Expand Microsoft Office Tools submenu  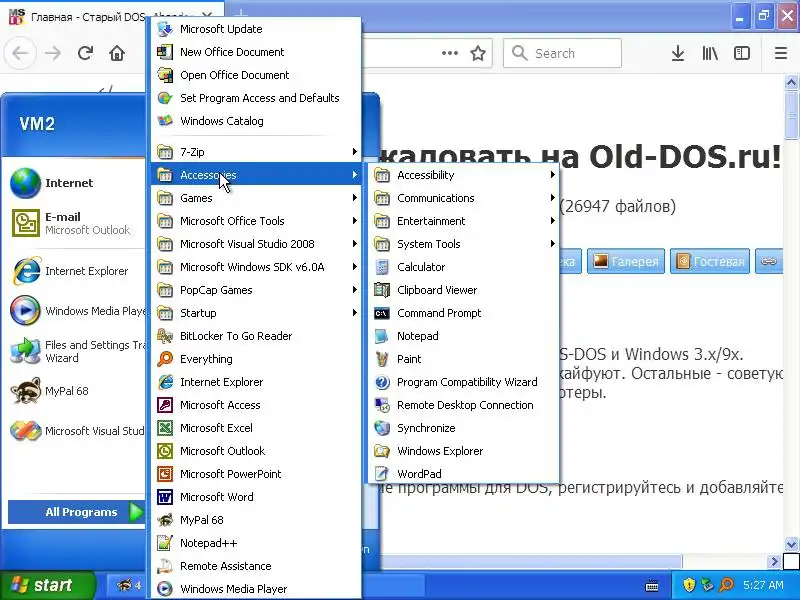tap(256, 221)
